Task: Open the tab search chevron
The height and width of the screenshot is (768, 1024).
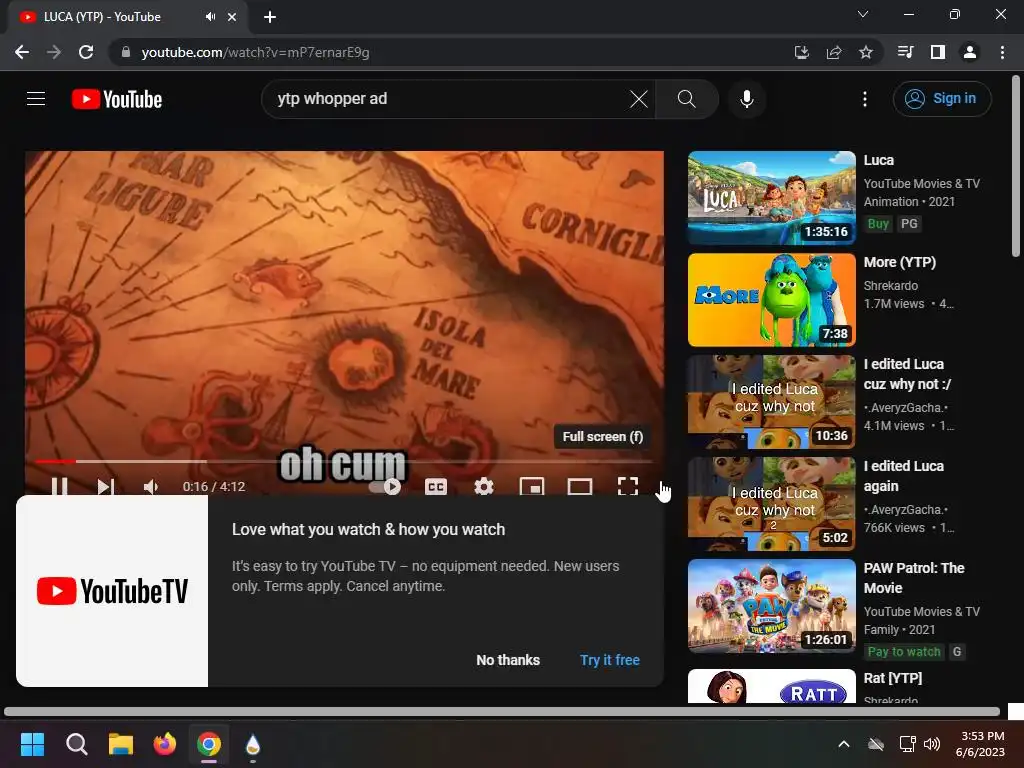Action: pyautogui.click(x=863, y=14)
